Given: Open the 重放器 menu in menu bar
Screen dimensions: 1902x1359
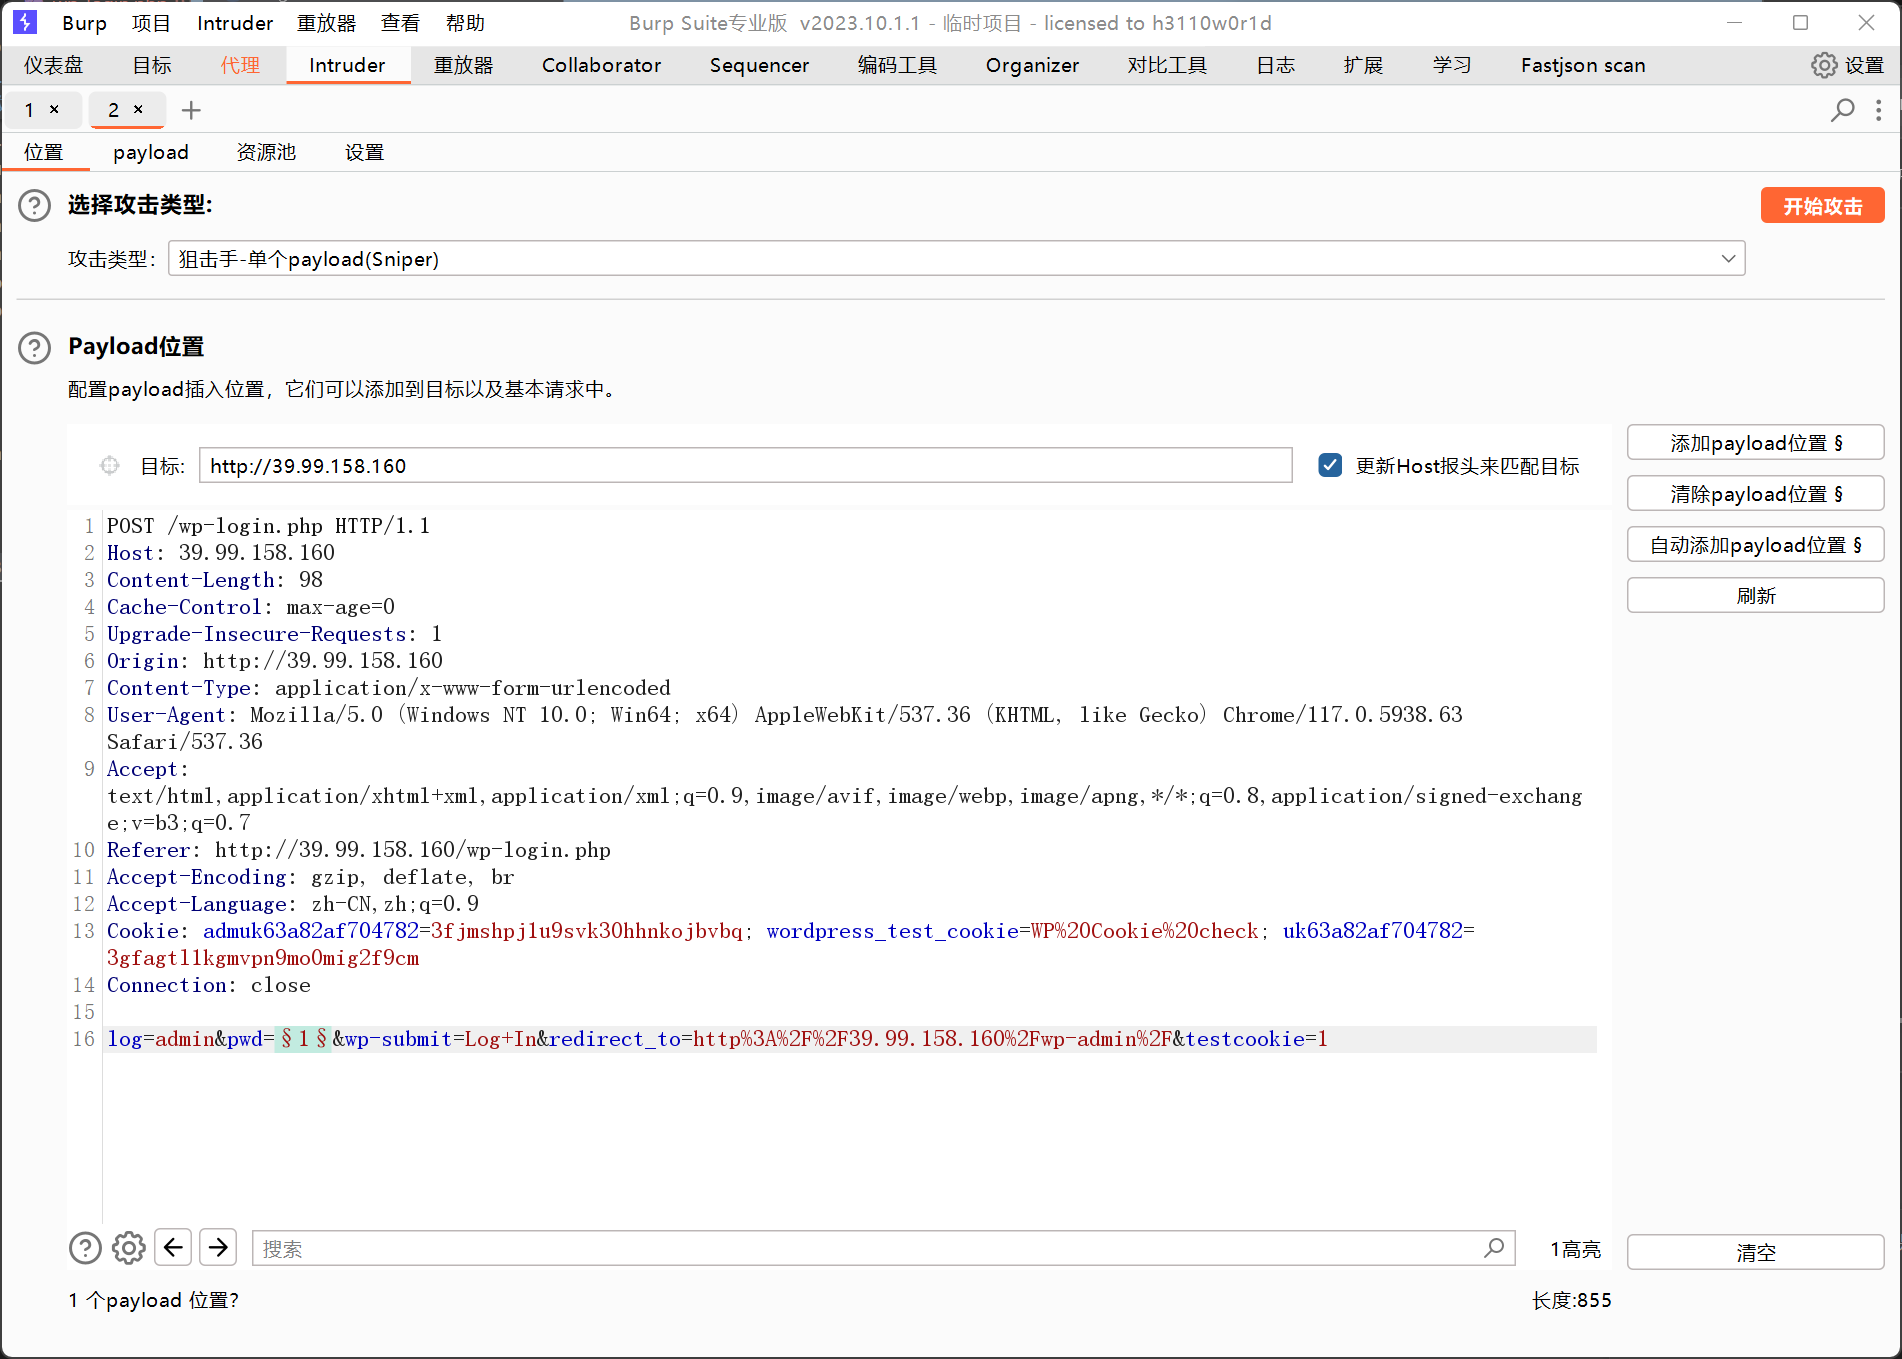Looking at the screenshot, I should (327, 23).
